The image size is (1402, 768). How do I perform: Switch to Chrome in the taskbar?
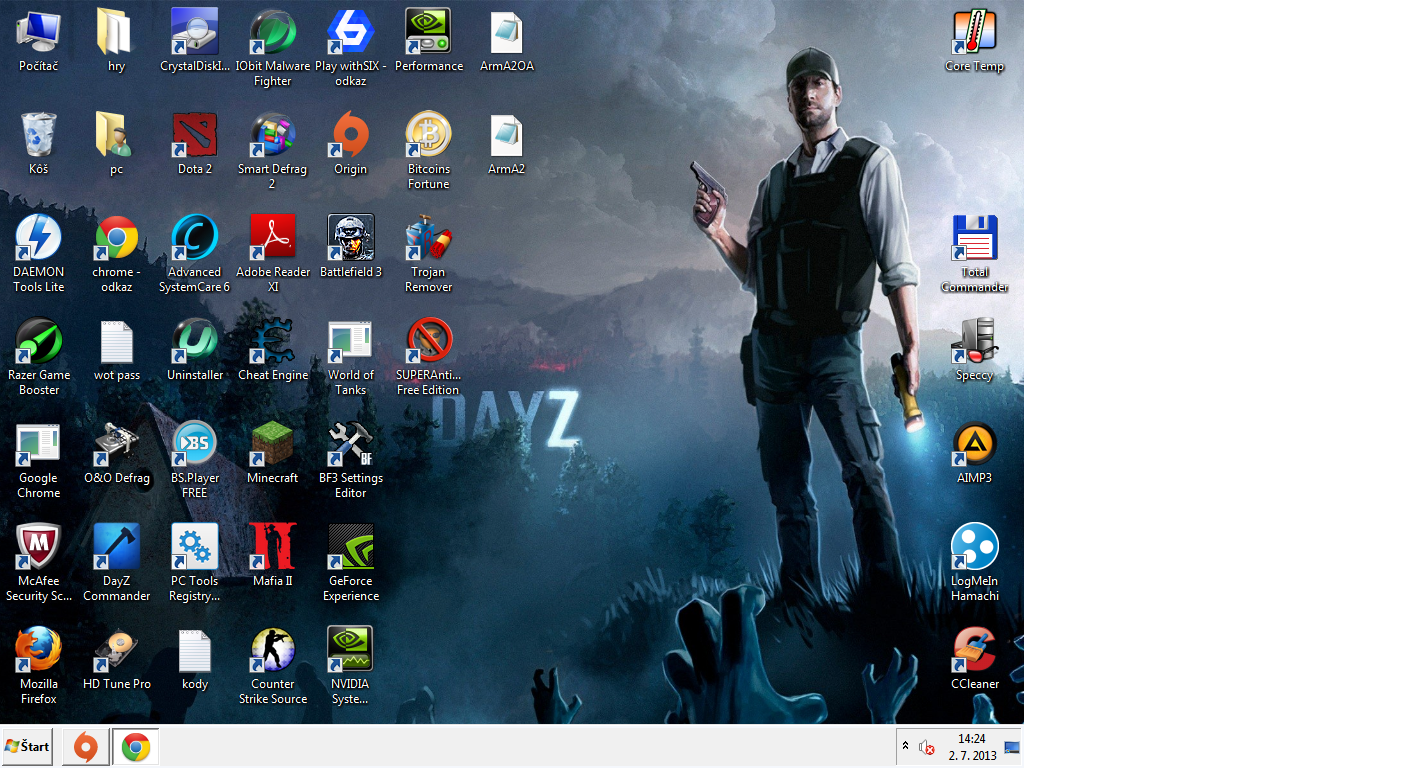(x=136, y=747)
